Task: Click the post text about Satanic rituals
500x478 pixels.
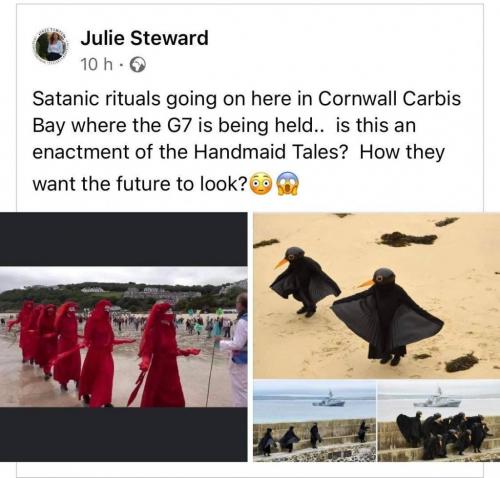Action: pos(247,141)
